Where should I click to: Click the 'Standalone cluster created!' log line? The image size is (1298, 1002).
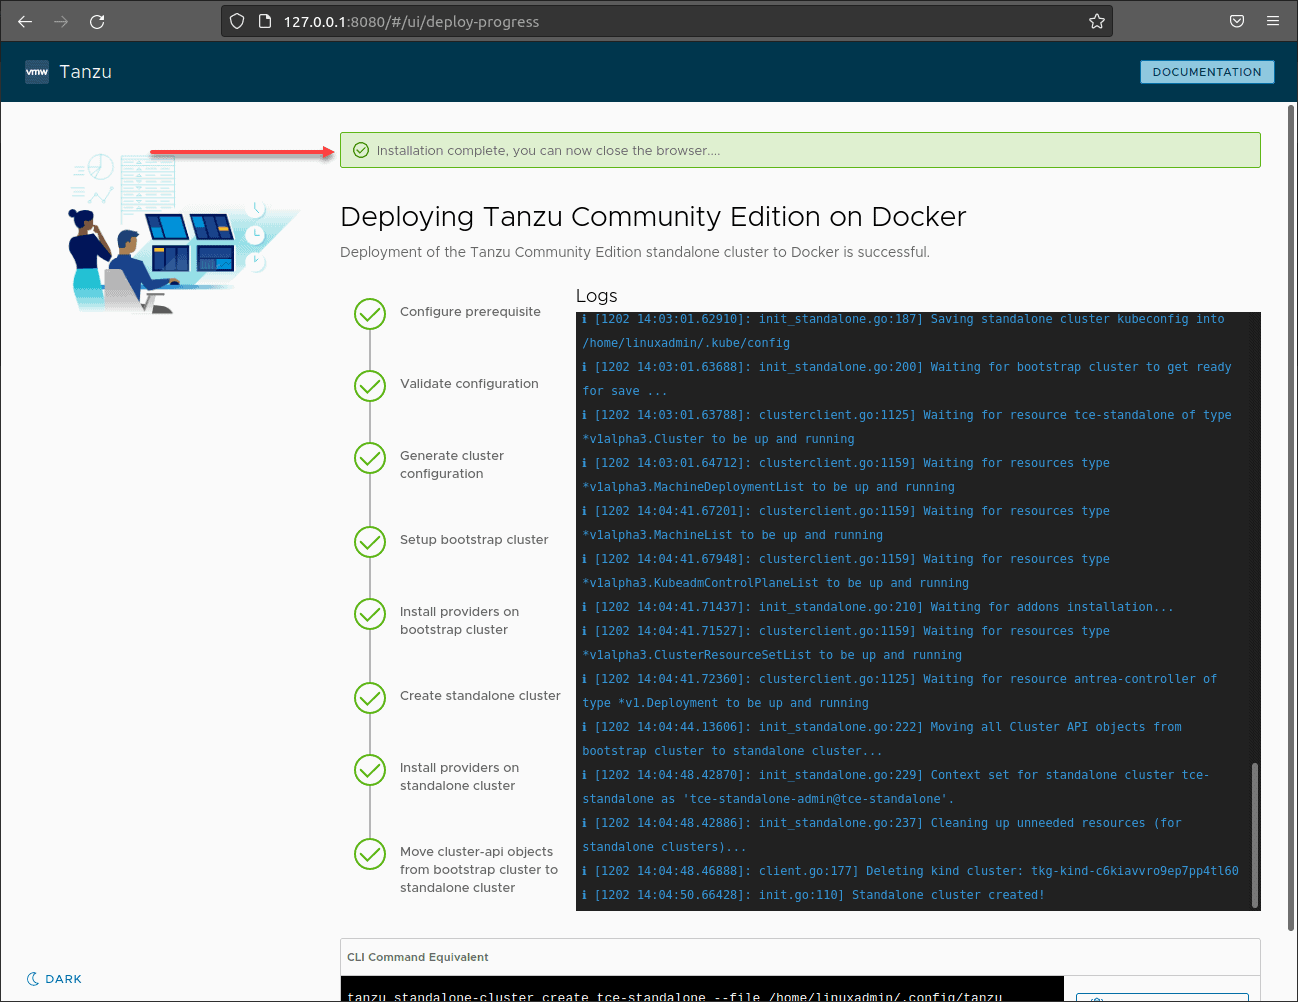tap(813, 895)
